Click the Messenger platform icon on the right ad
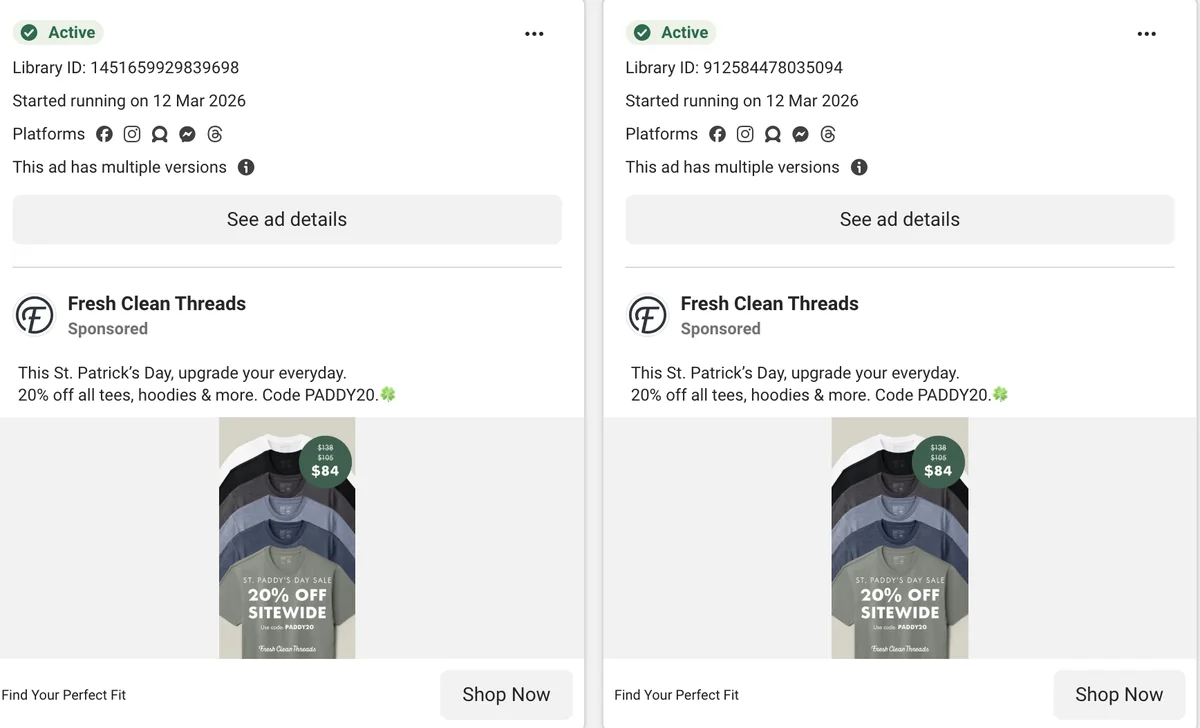 (800, 133)
